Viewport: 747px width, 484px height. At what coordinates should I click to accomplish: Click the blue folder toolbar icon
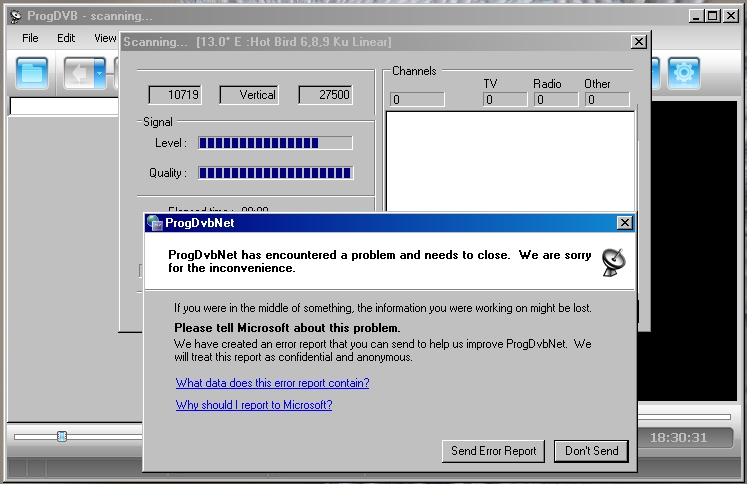pos(33,73)
